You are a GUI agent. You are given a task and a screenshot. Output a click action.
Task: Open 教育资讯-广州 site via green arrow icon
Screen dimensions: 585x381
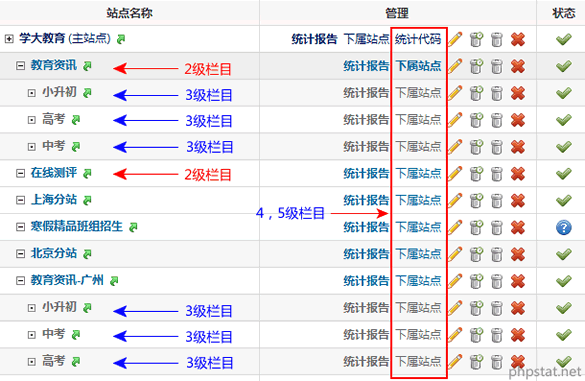[x=114, y=281]
